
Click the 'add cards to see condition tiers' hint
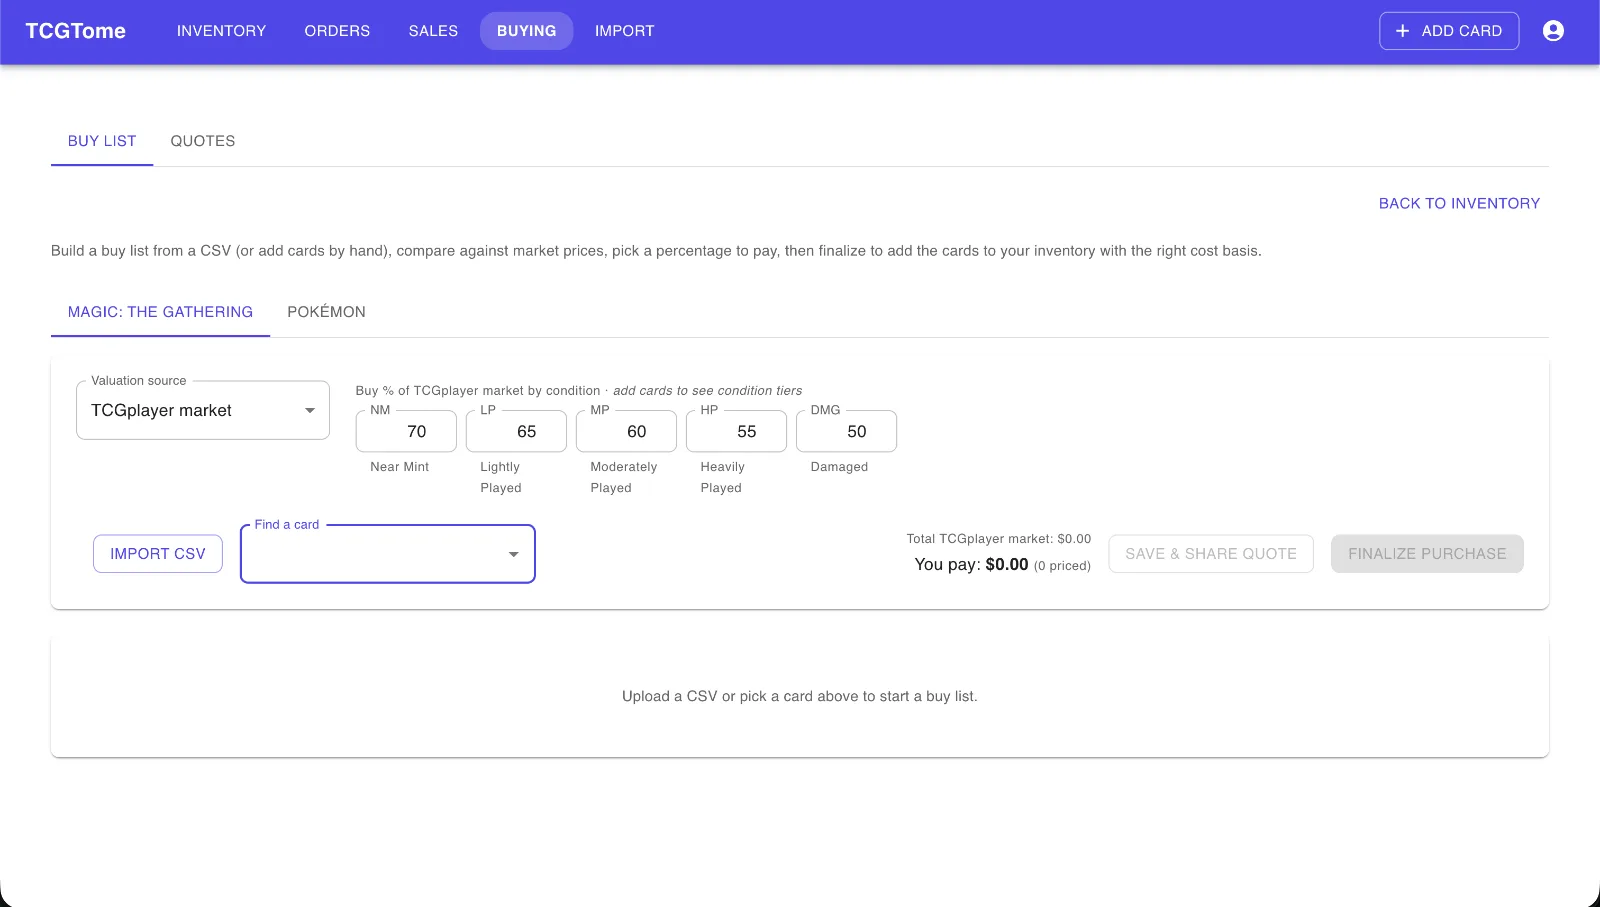pos(707,391)
